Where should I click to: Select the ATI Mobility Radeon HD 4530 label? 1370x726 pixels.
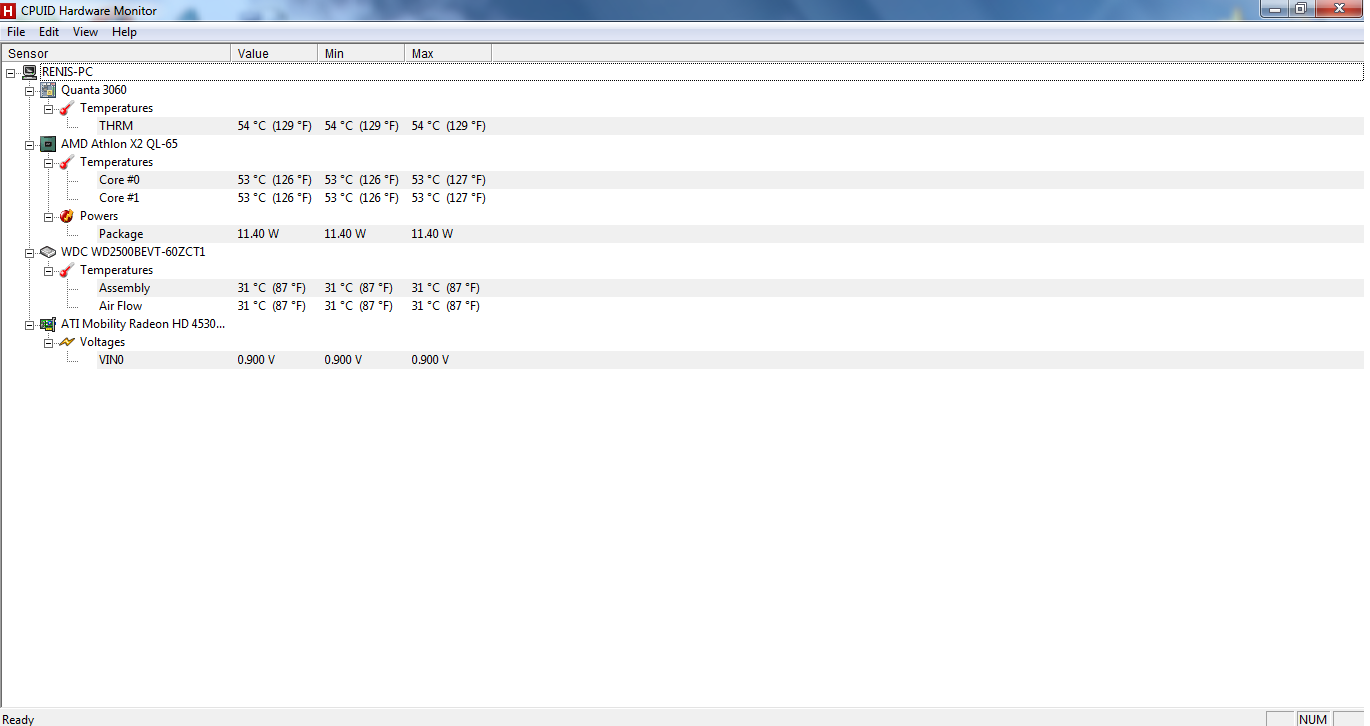pos(143,324)
